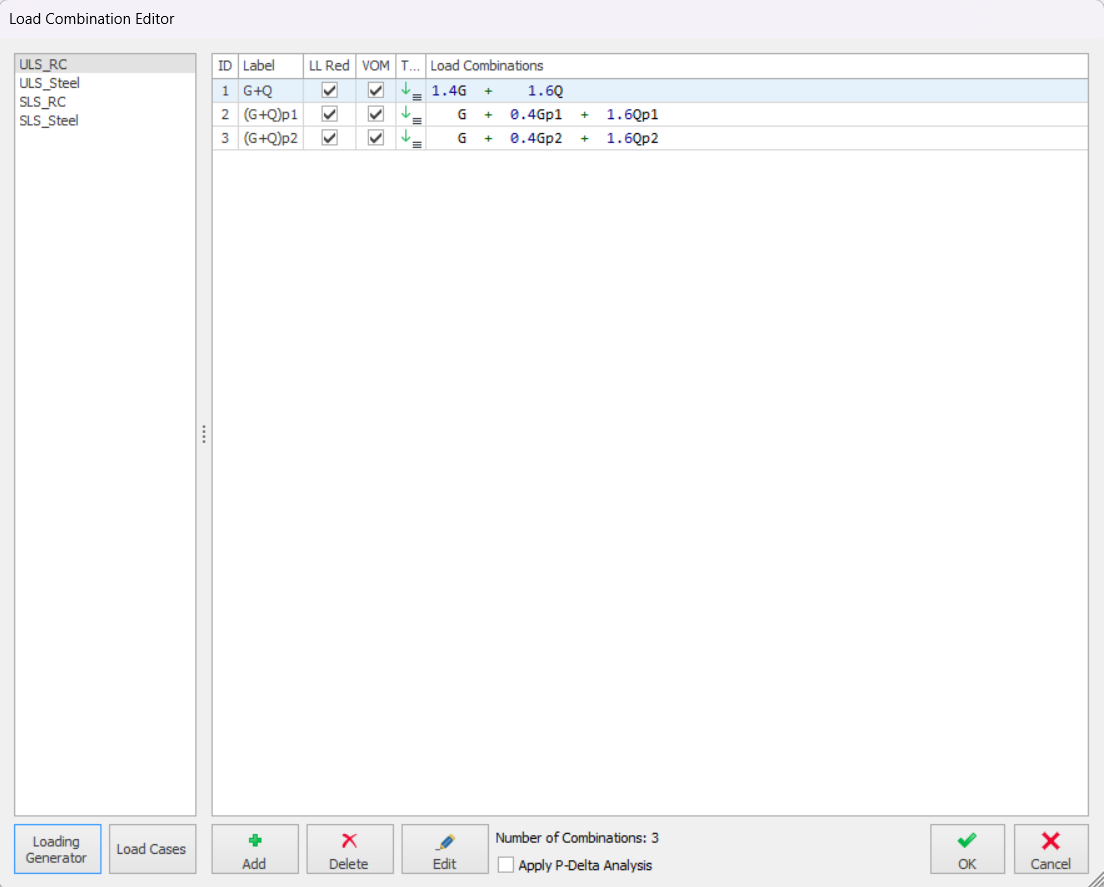
Task: Click the red X Cancel button
Action: coord(1050,849)
